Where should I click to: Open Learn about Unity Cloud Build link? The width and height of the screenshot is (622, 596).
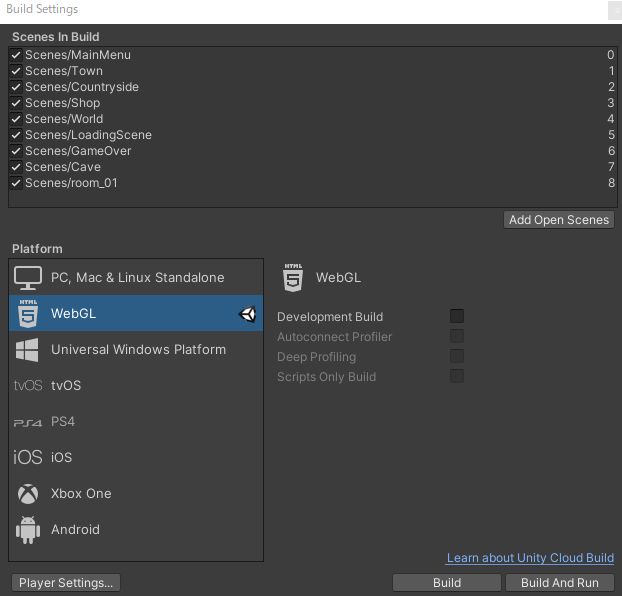pyautogui.click(x=530, y=558)
